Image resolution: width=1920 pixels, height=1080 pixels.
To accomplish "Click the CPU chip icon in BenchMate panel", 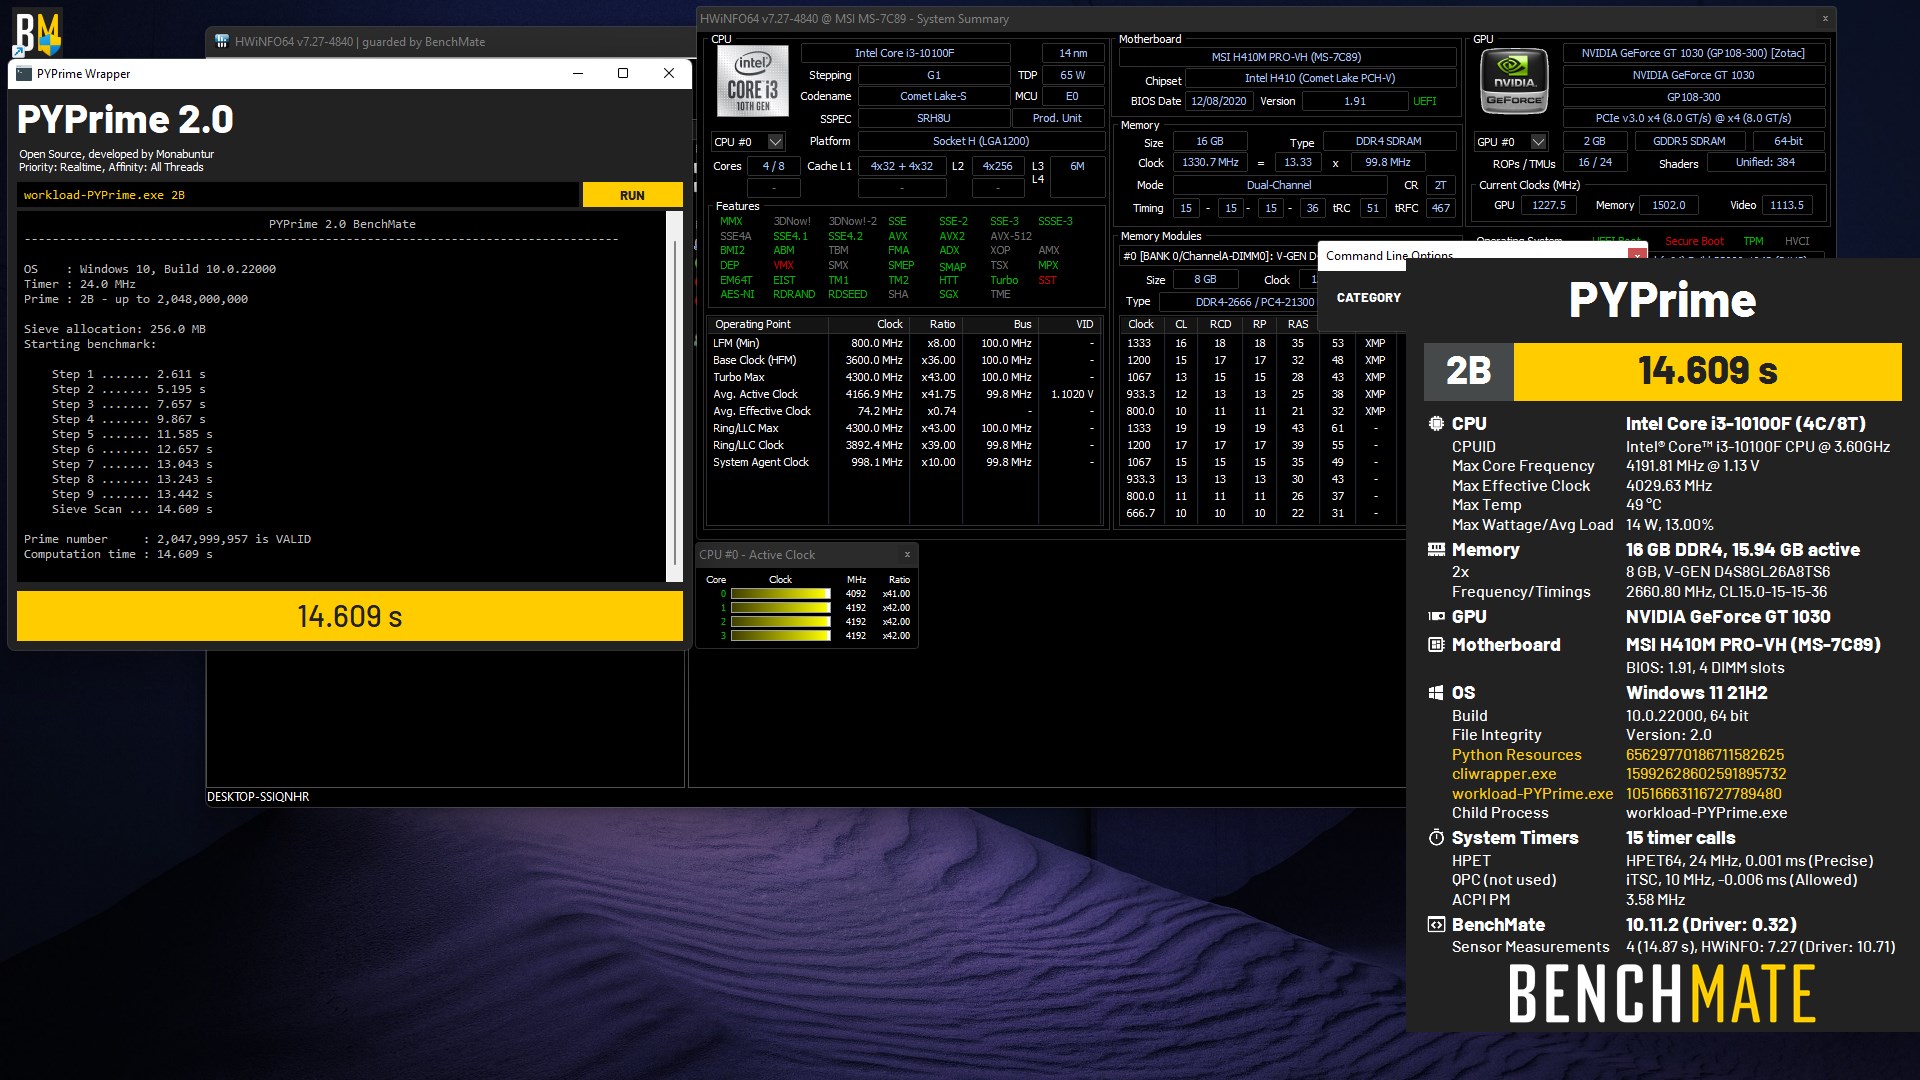I will [1436, 424].
